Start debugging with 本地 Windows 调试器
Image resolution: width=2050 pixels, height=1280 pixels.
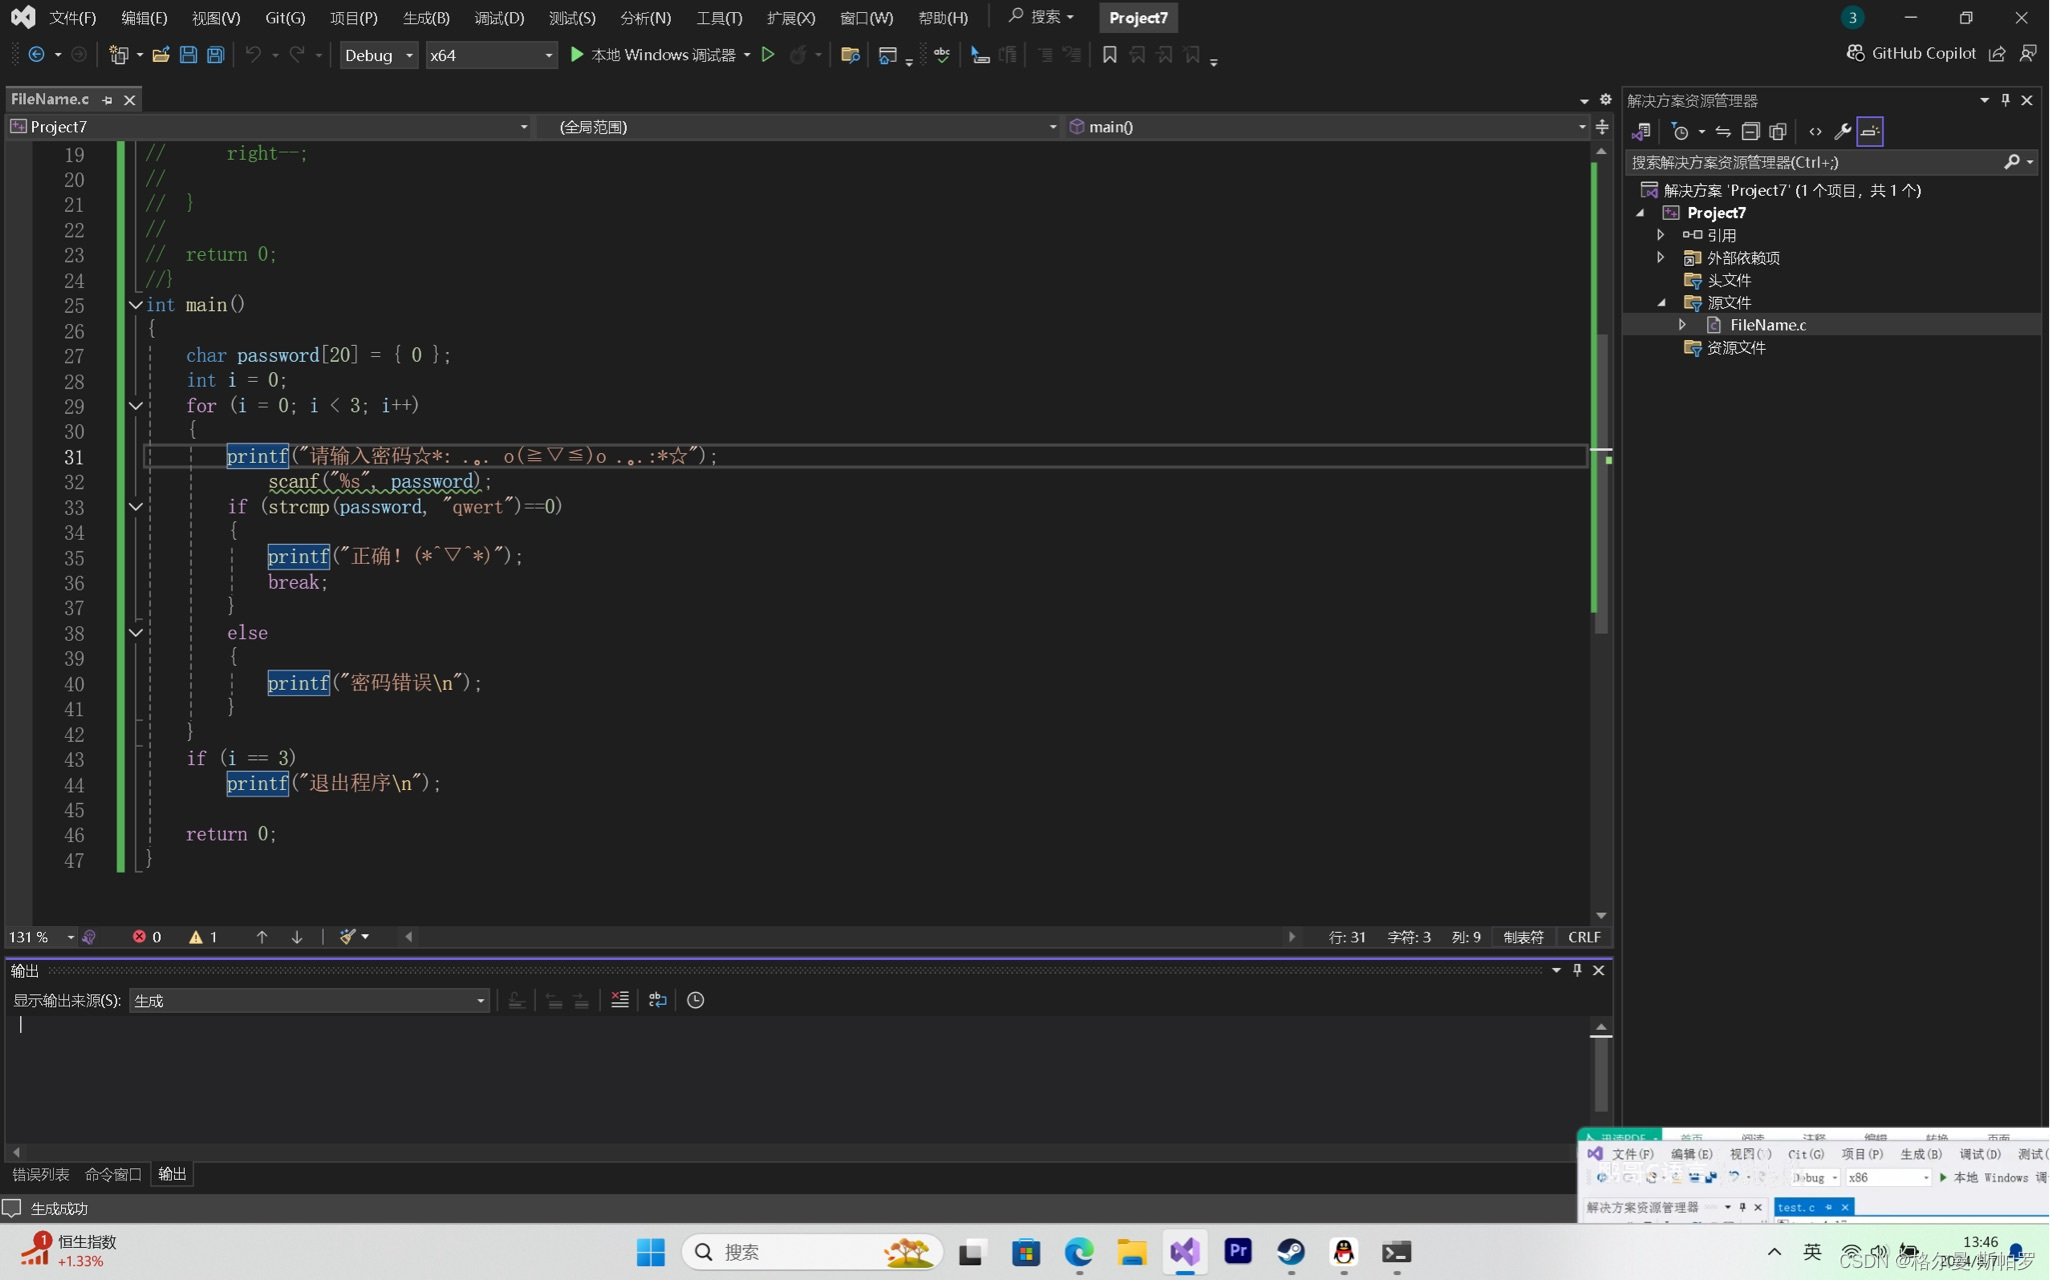[x=653, y=55]
